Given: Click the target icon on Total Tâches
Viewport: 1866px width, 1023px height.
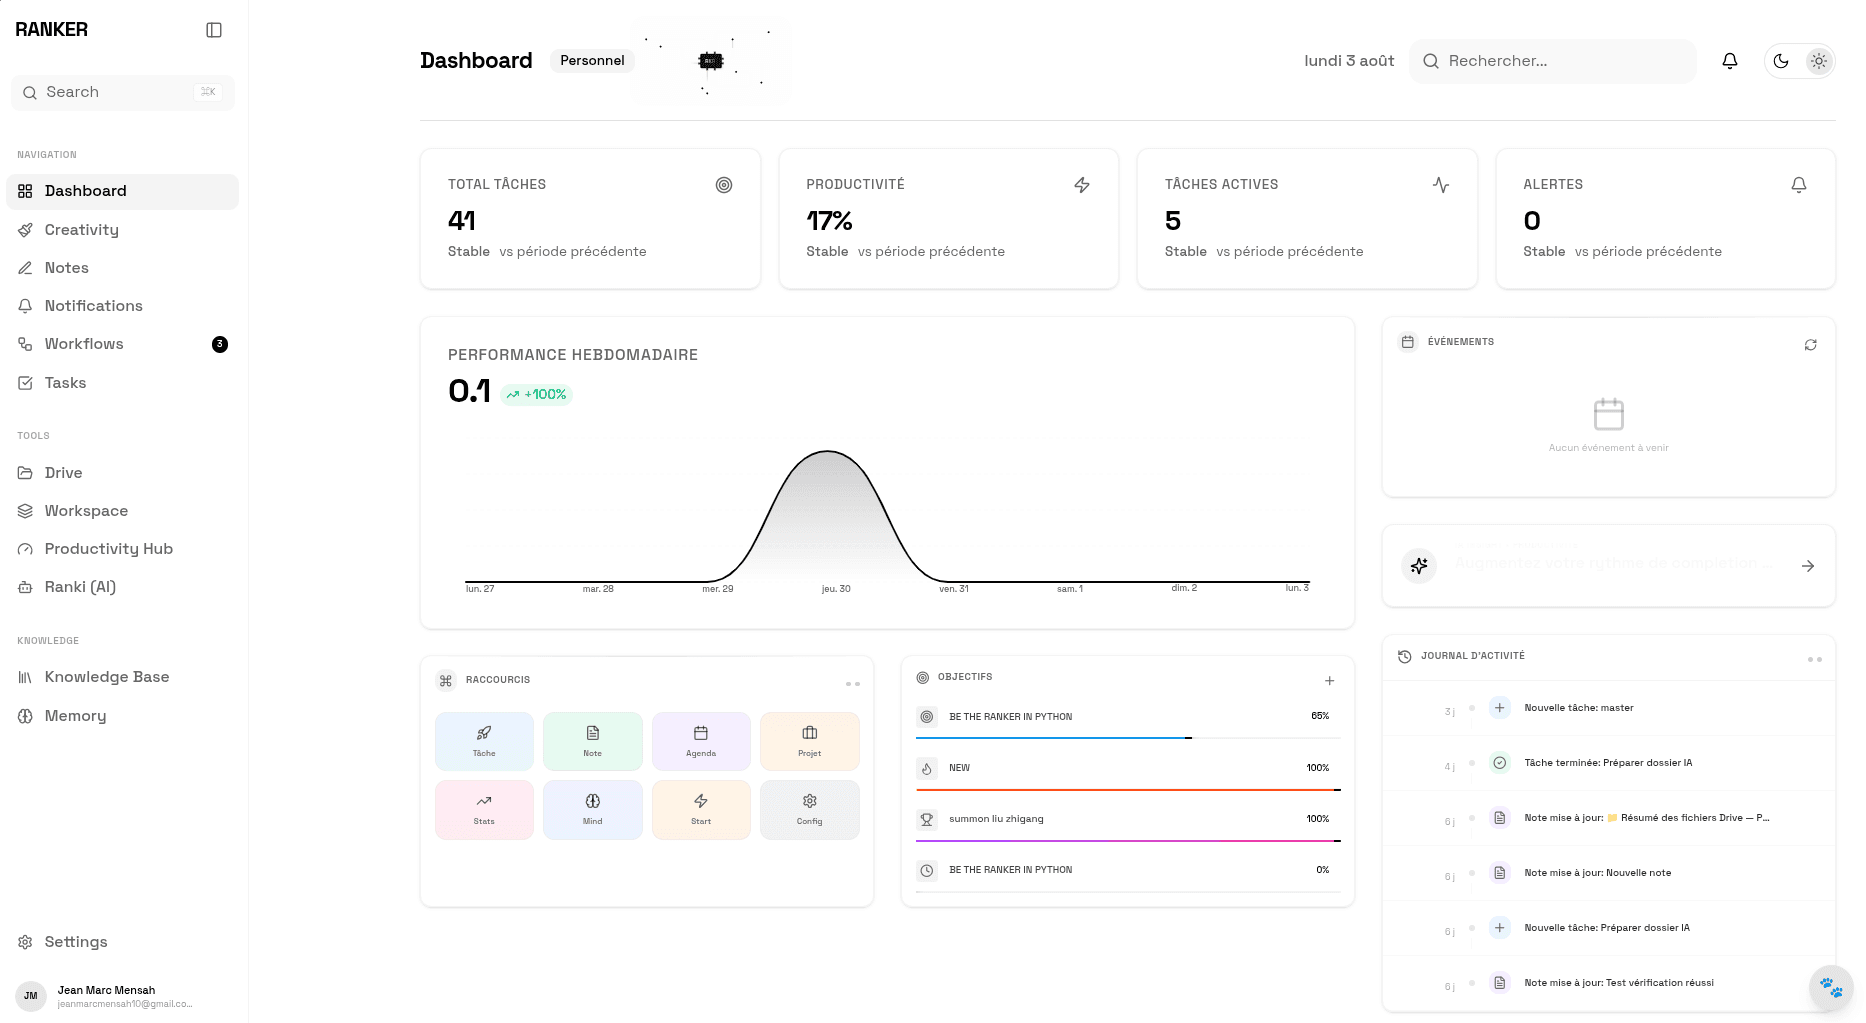Looking at the screenshot, I should 724,185.
